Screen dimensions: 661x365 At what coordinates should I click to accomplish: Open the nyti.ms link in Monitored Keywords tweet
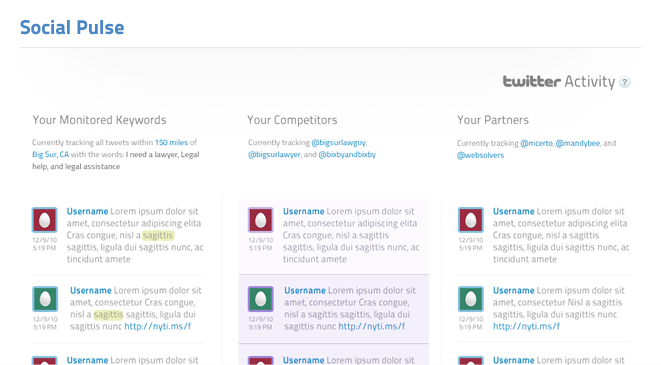click(x=158, y=326)
